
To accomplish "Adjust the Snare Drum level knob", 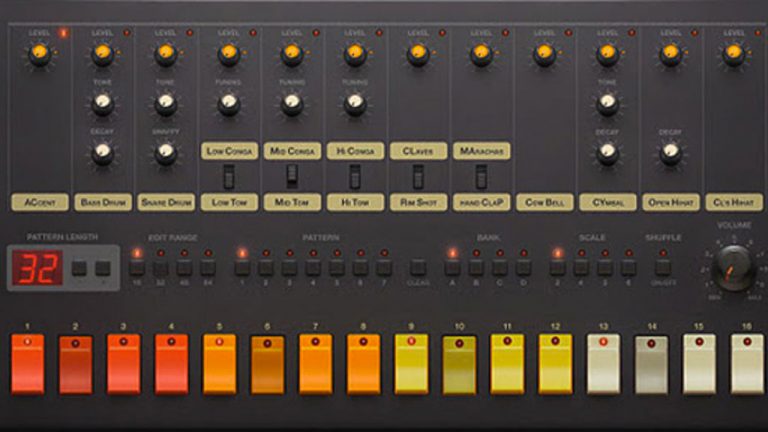I will point(166,54).
